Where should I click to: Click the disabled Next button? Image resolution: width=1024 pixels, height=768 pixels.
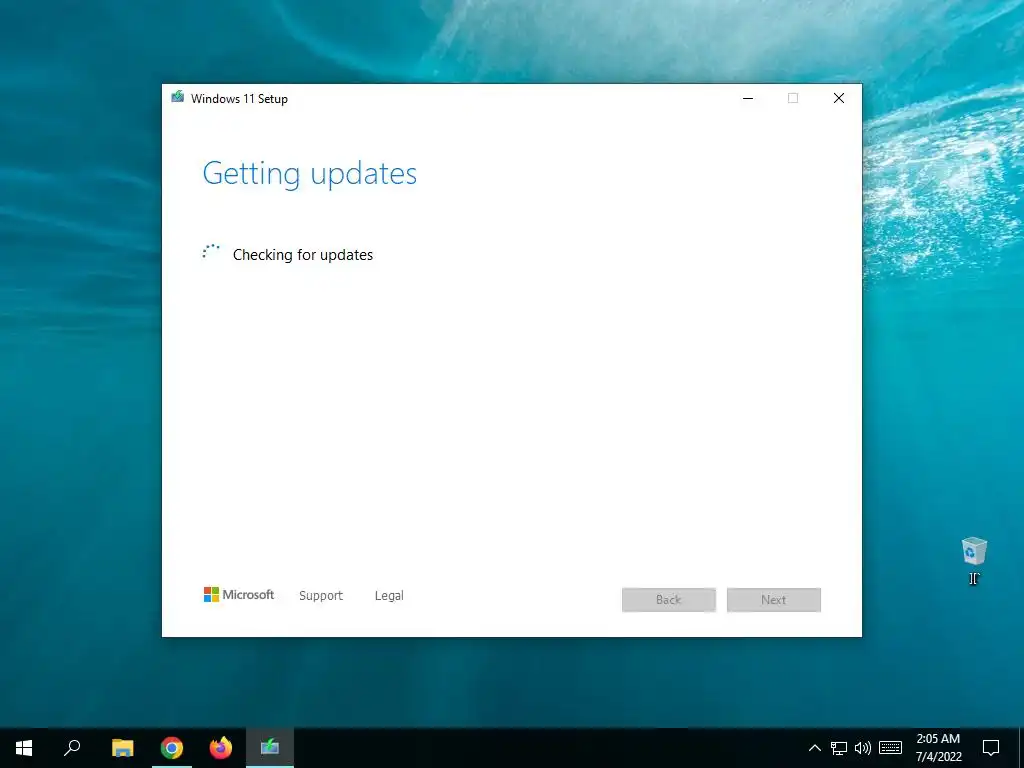[773, 600]
